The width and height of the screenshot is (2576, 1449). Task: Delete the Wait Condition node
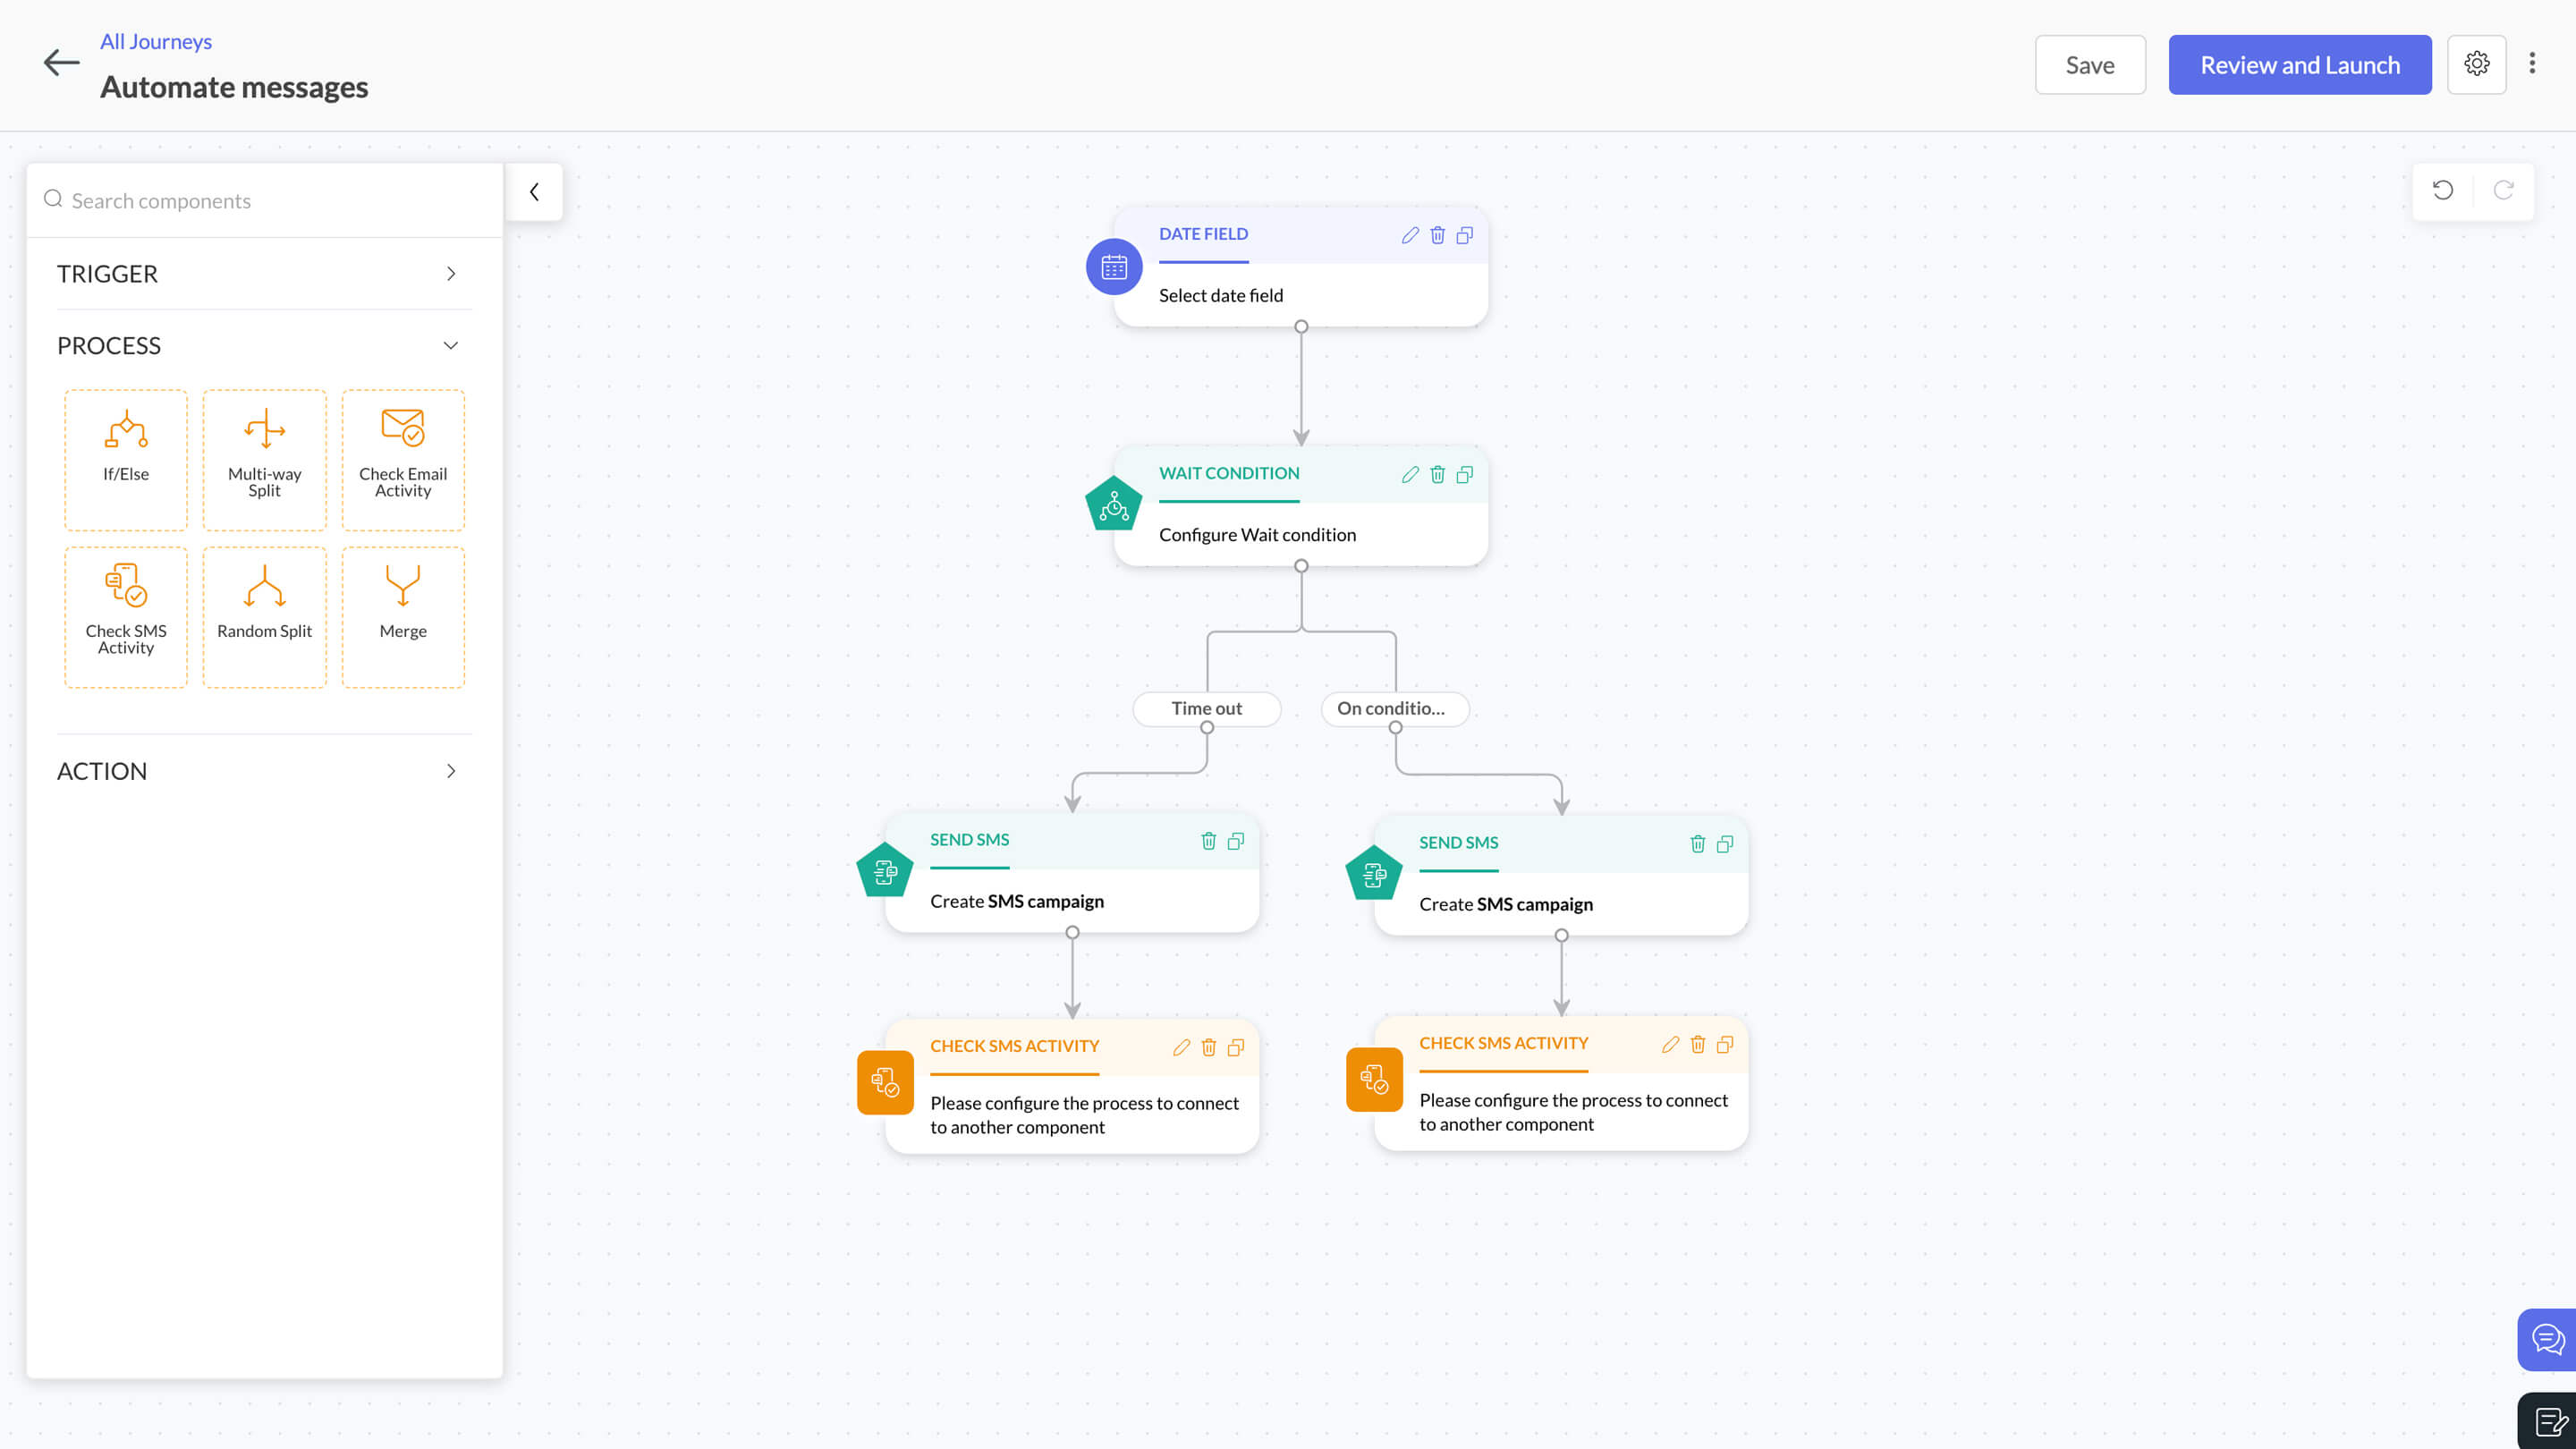point(1437,475)
